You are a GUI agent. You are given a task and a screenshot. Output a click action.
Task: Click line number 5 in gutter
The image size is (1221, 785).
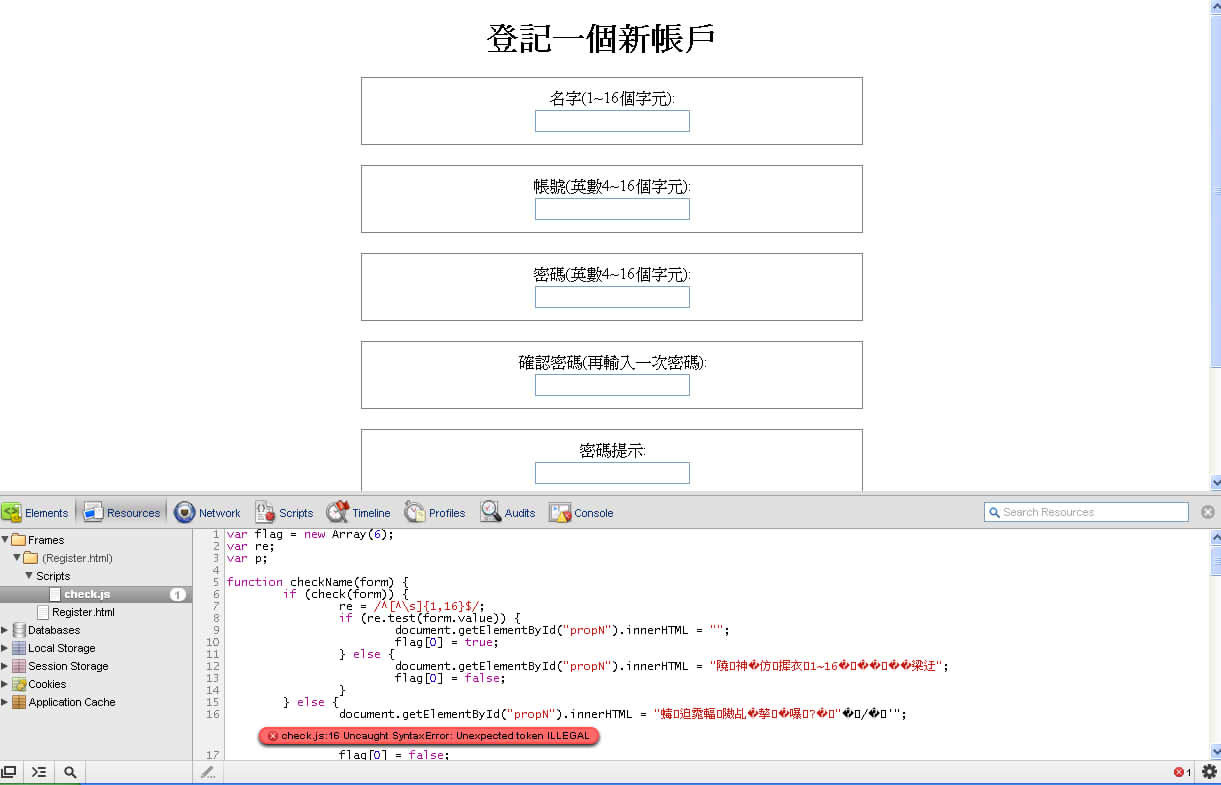click(x=215, y=582)
